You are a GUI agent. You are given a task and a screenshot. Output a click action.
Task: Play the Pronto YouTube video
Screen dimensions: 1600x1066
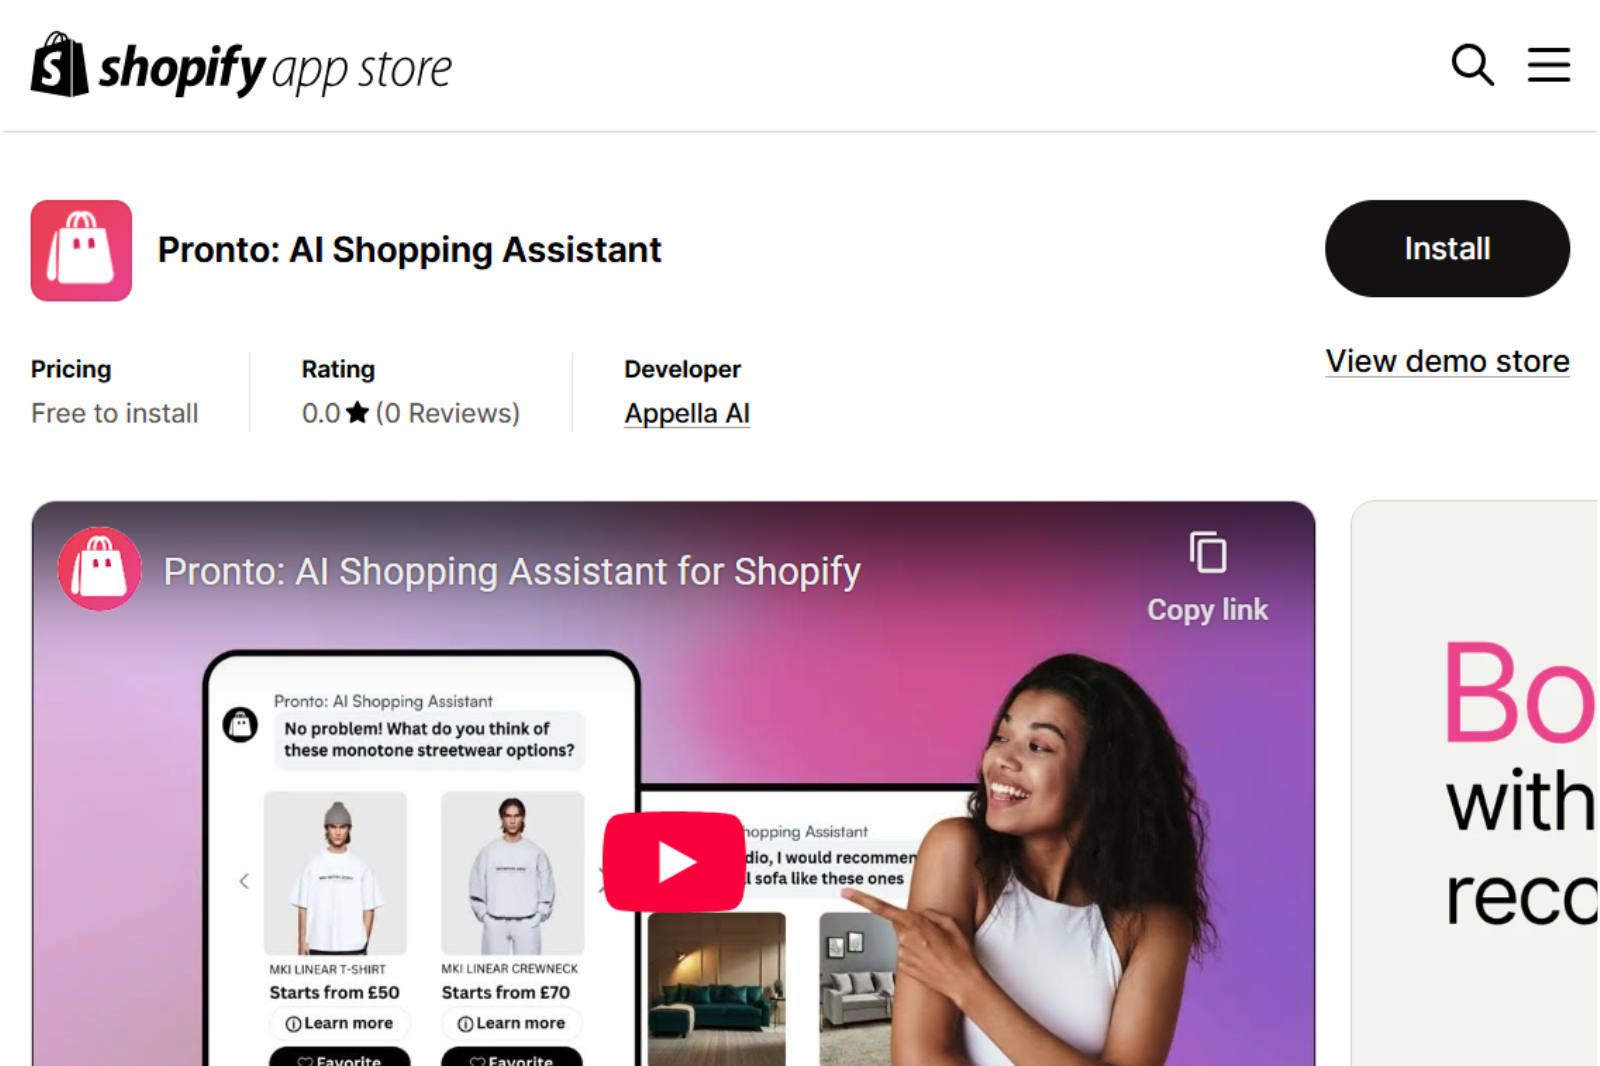pyautogui.click(x=674, y=862)
